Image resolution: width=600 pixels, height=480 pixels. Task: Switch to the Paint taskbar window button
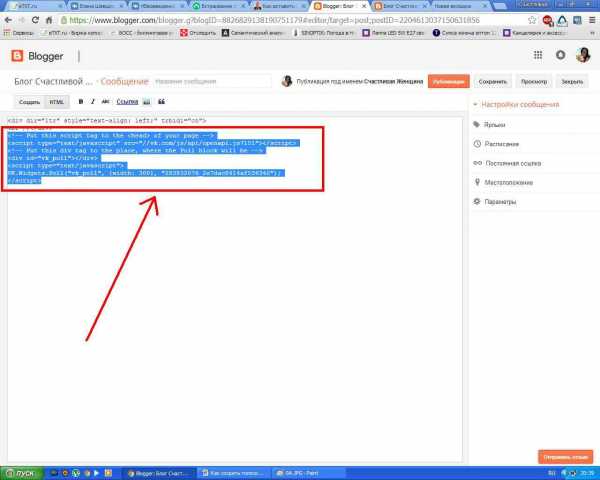308,473
